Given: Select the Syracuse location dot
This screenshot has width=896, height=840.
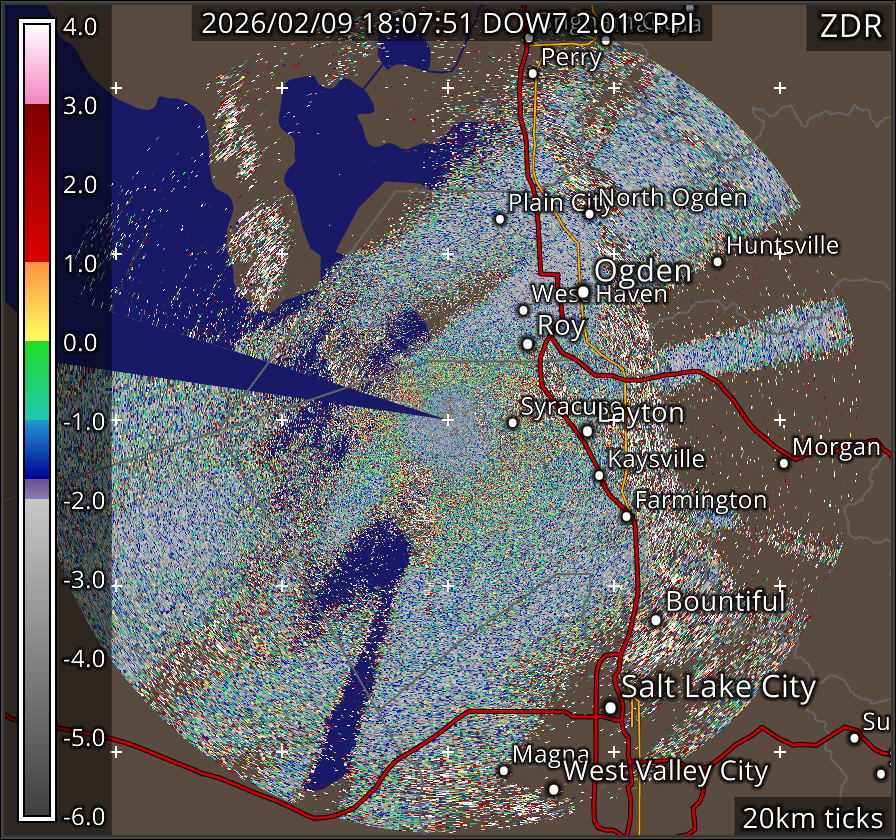Looking at the screenshot, I should [513, 423].
